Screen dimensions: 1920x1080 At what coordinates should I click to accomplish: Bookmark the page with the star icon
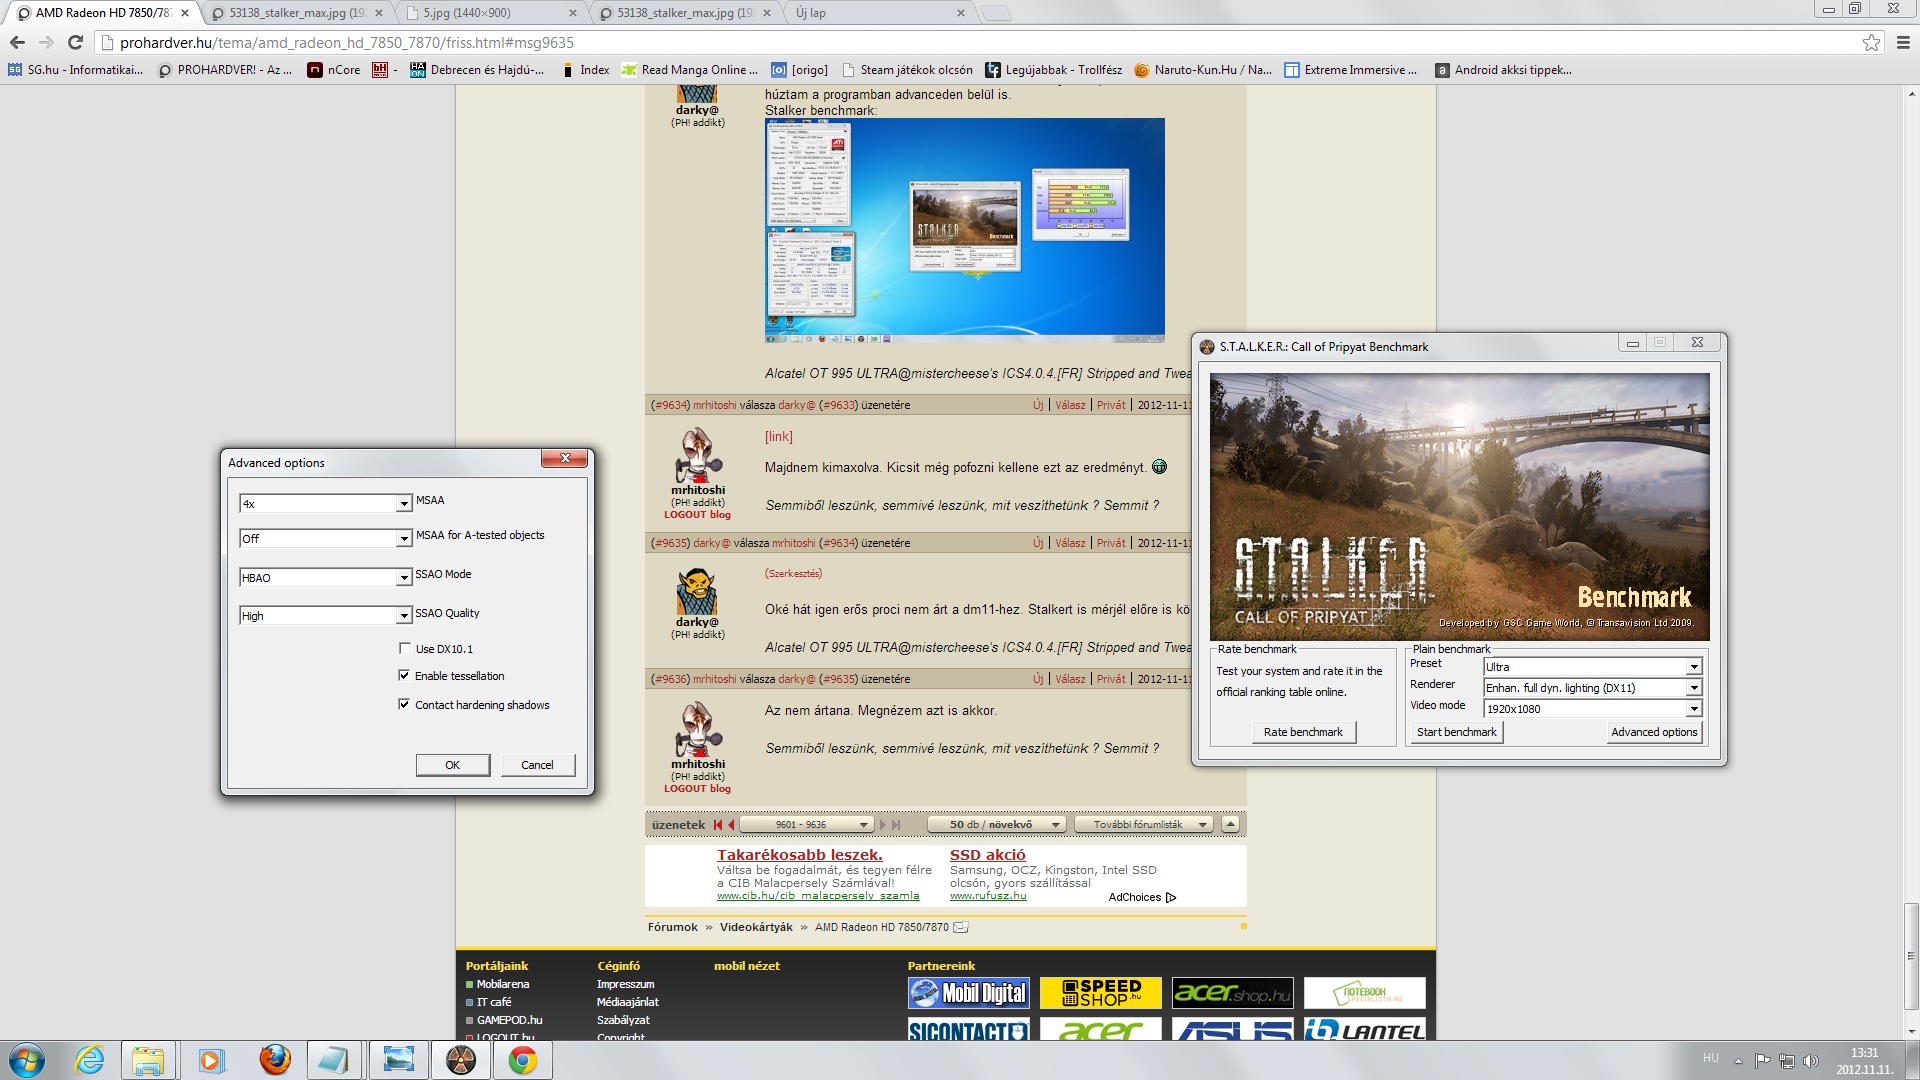click(x=1871, y=42)
